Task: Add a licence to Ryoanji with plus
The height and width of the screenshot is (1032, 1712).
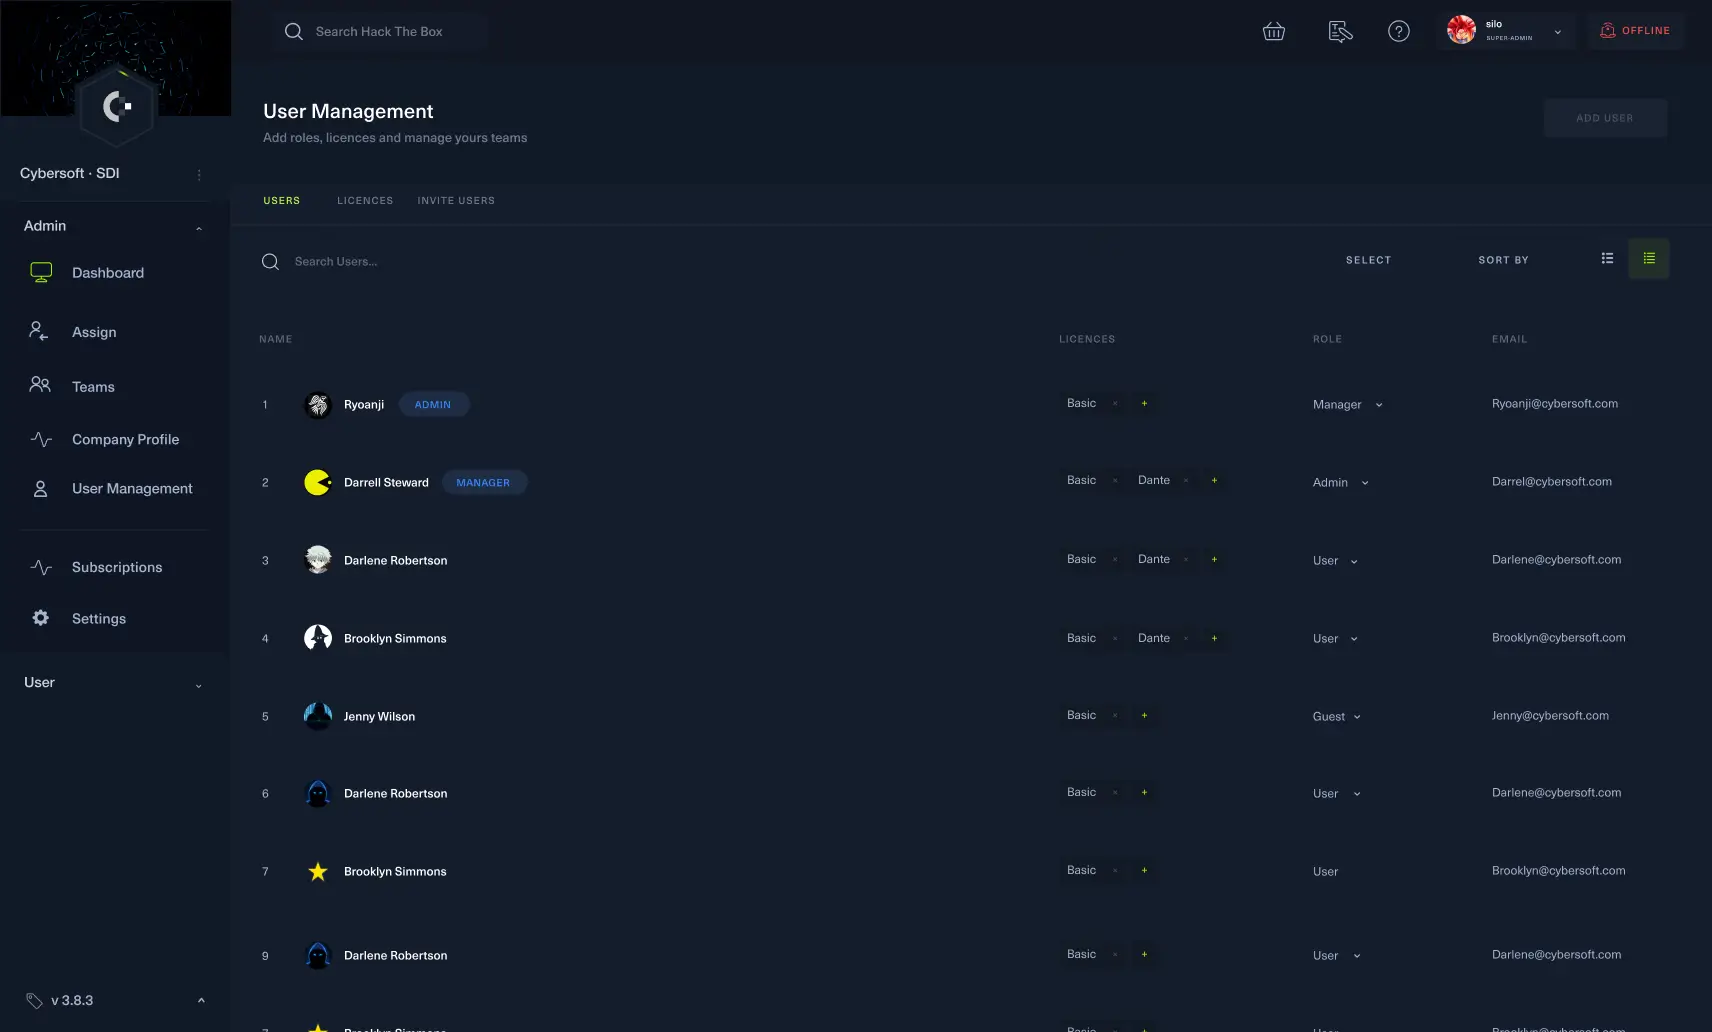Action: 1144,404
